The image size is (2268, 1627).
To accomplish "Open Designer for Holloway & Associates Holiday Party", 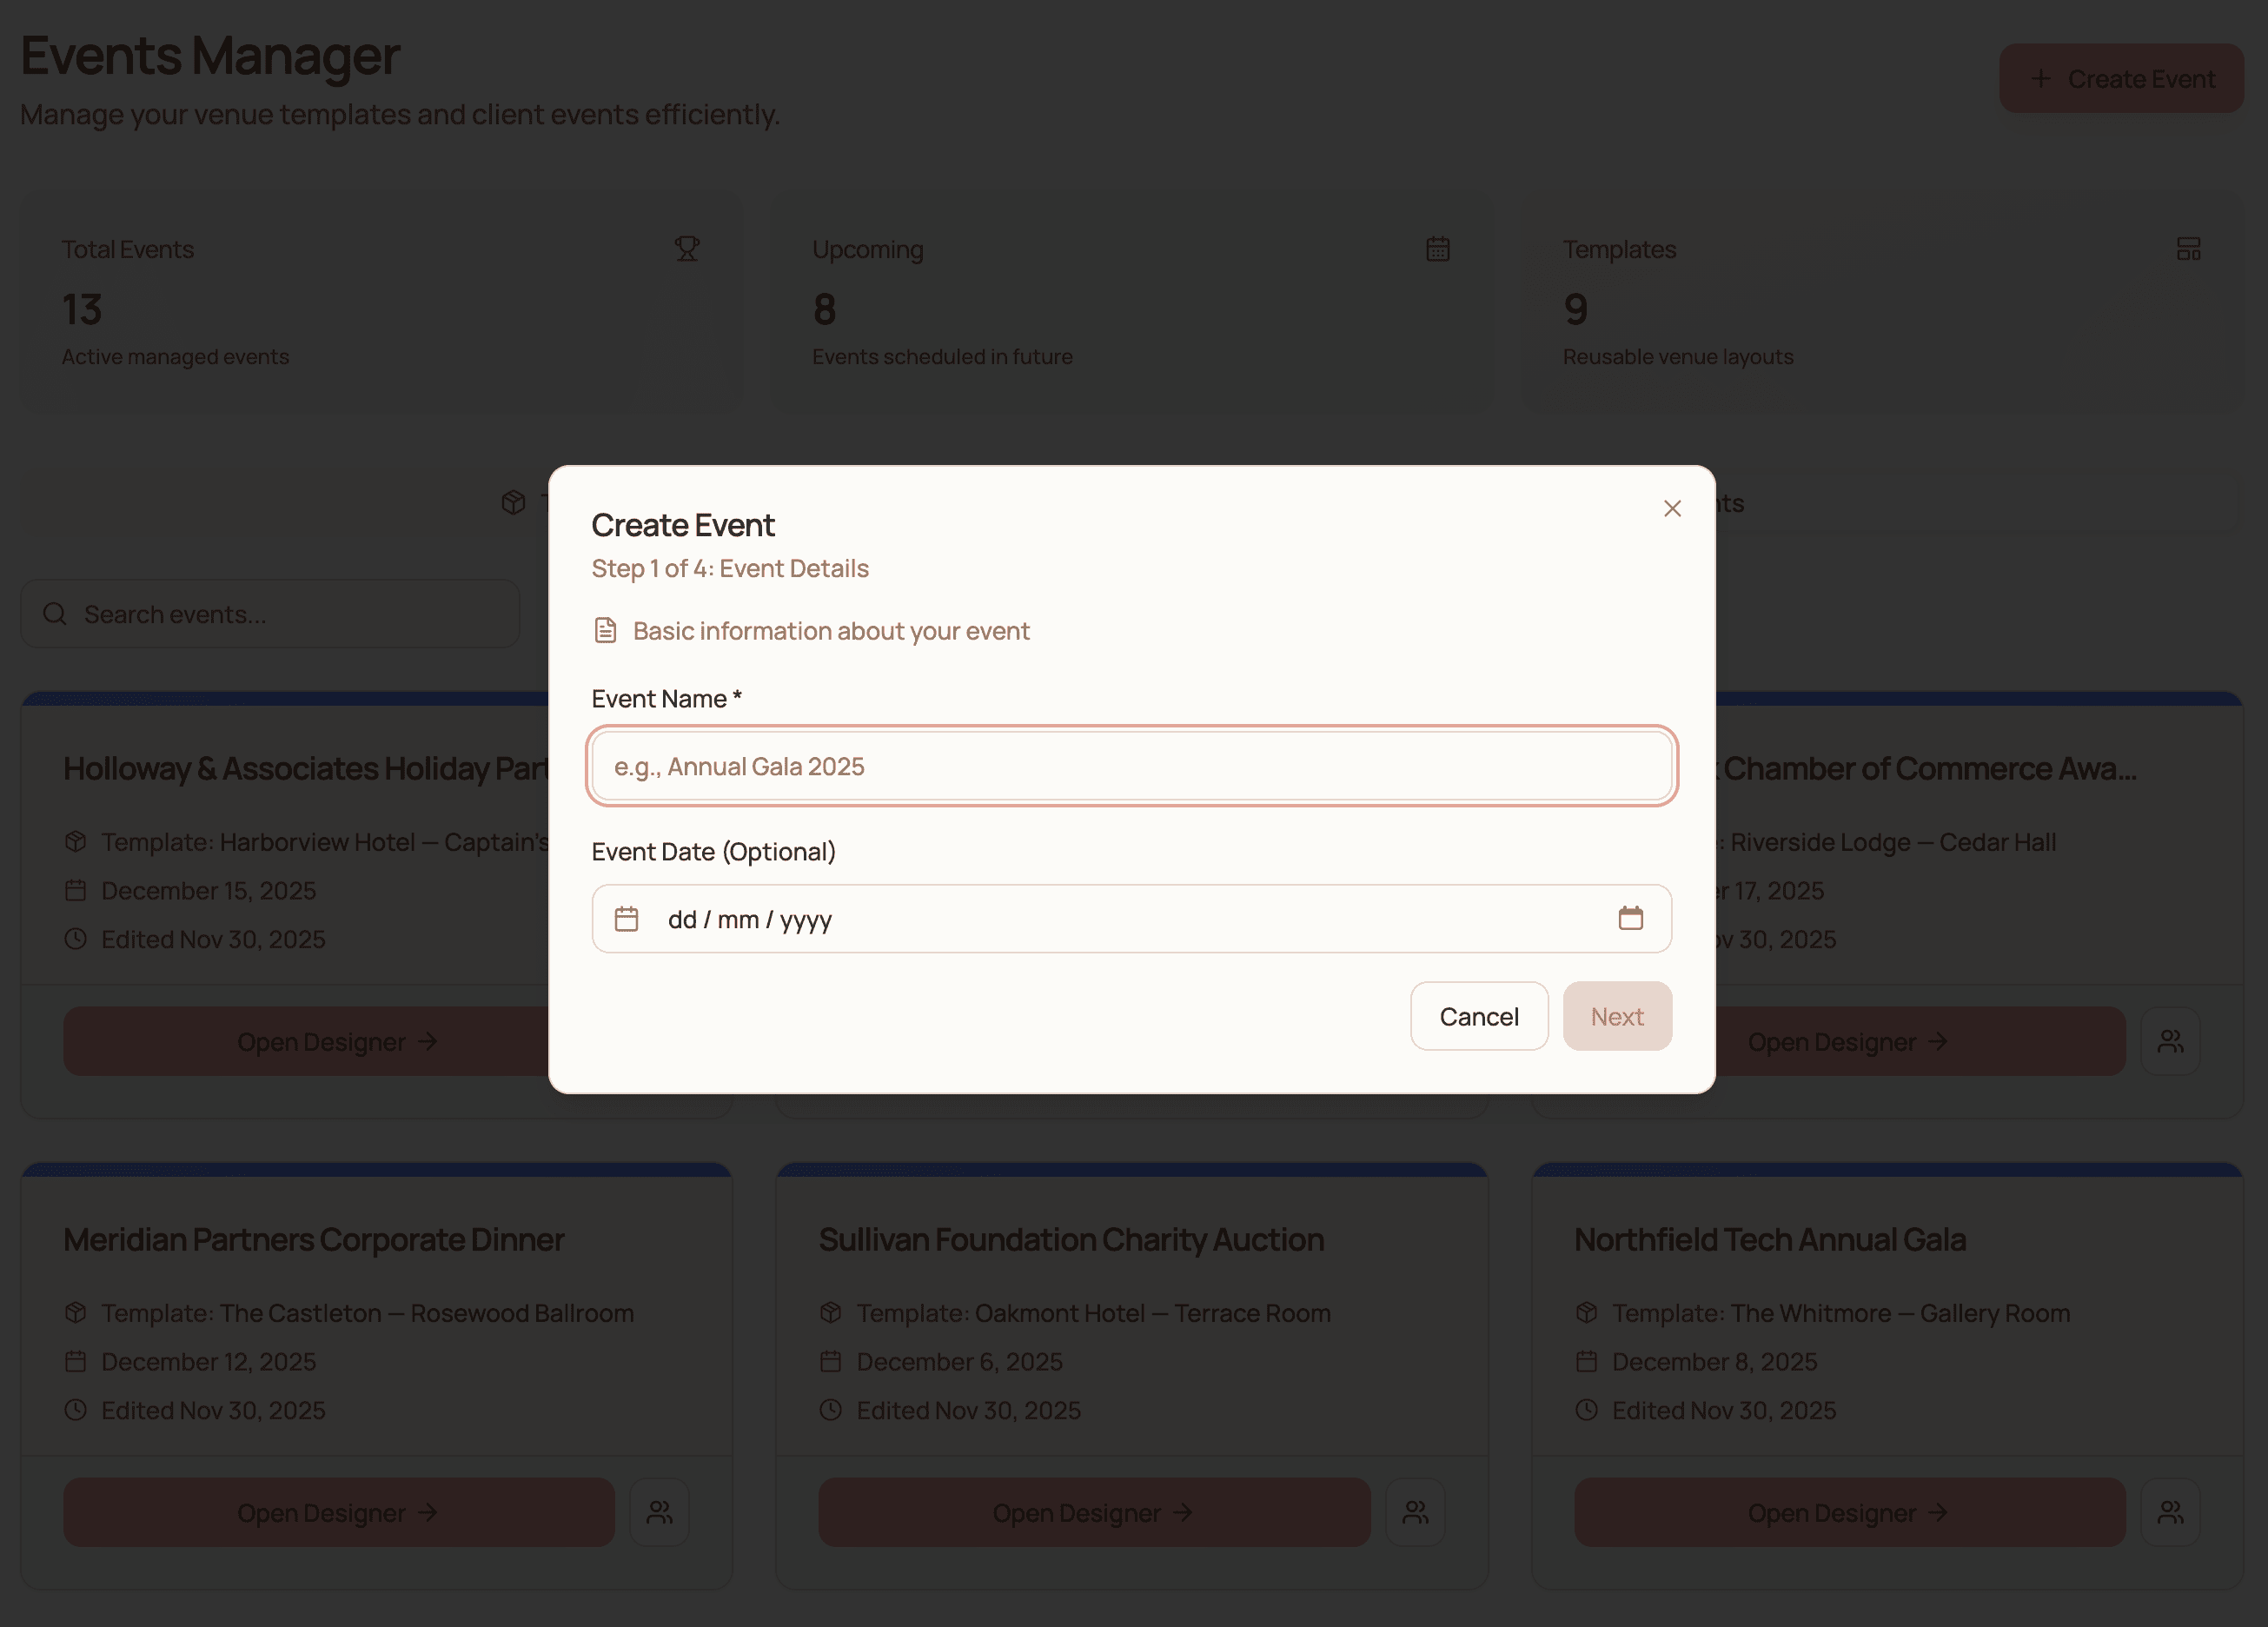I will pos(337,1041).
